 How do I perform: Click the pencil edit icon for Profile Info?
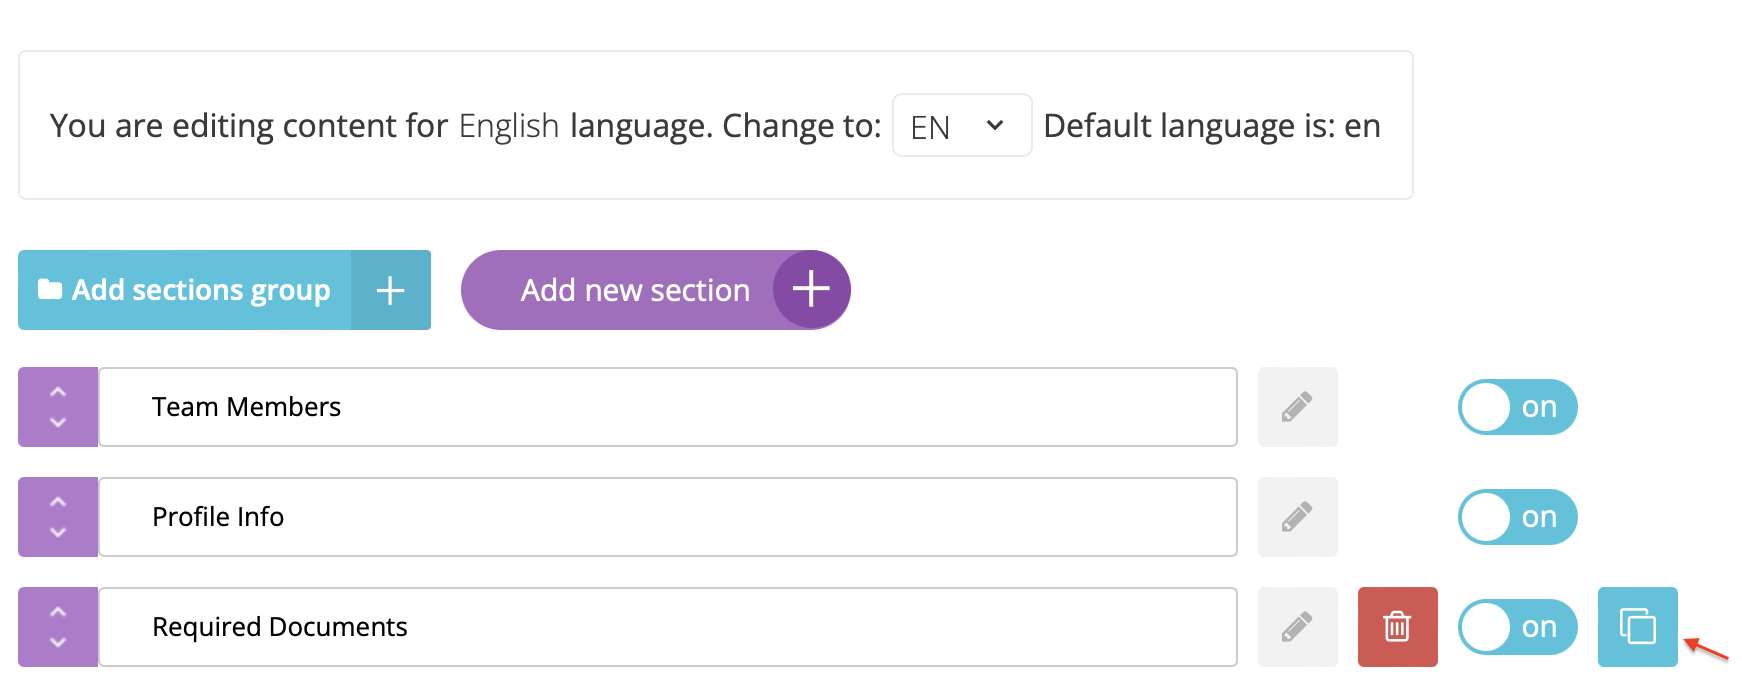1297,517
